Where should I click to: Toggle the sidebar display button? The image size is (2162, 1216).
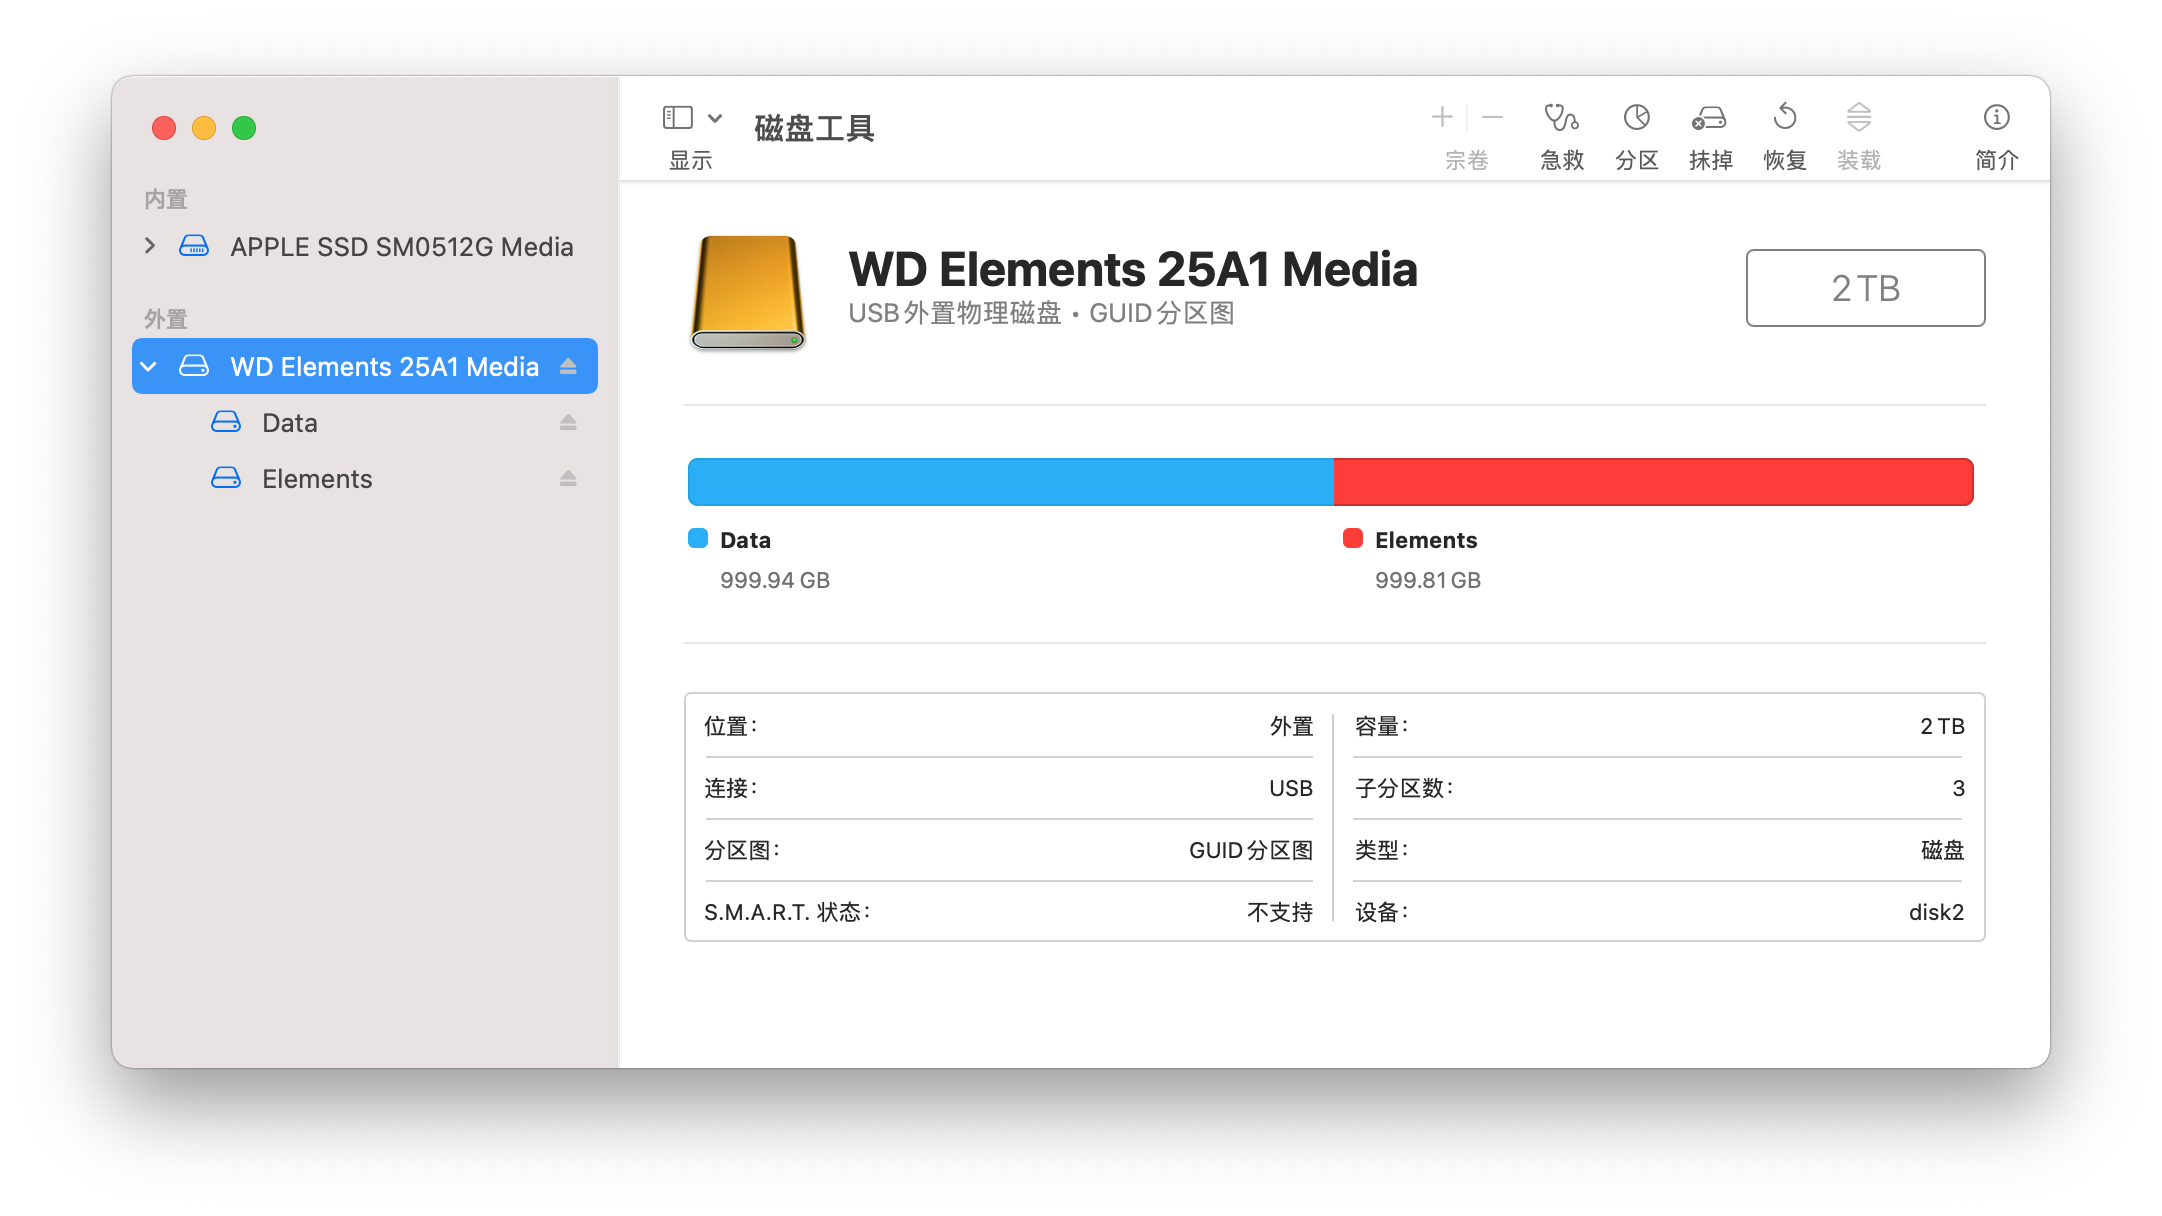coord(677,118)
